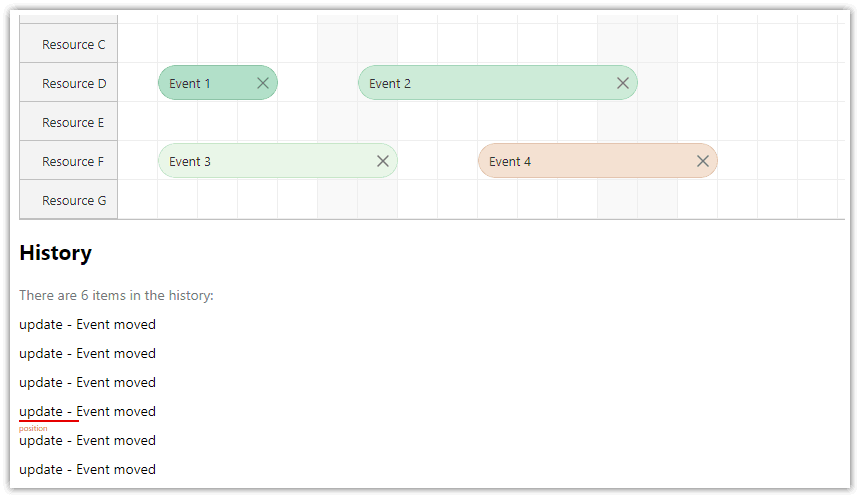Screen dimensions: 860x498
Task: Select the Event 2 bar
Action: pyautogui.click(x=497, y=83)
